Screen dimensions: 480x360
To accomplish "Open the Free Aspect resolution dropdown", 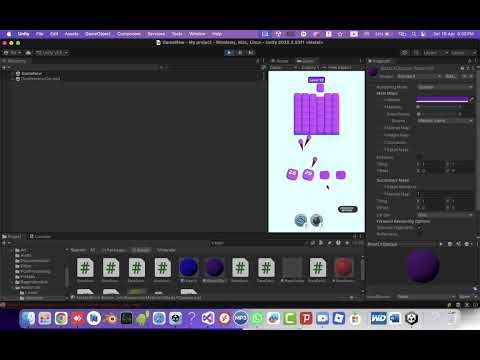I will pyautogui.click(x=340, y=67).
